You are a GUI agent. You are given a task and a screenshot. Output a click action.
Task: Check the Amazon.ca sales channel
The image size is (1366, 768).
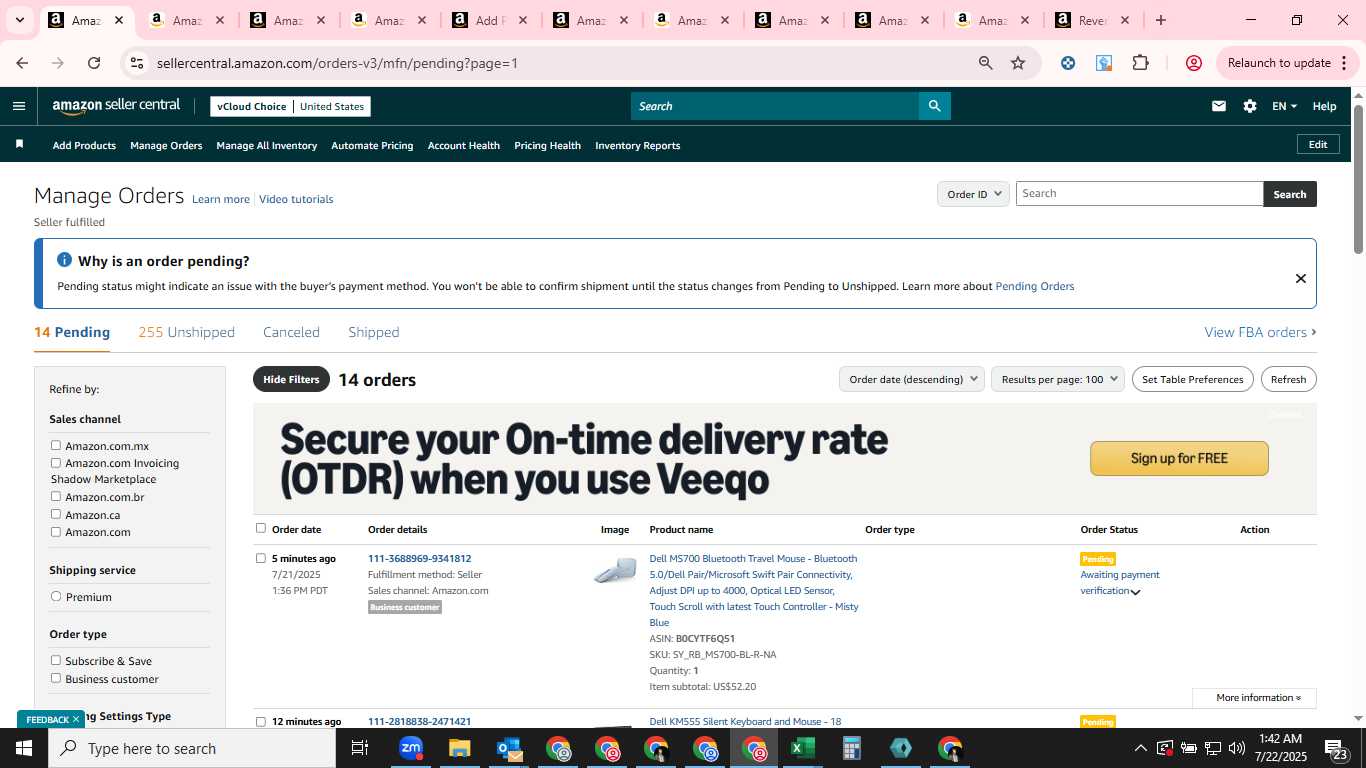pos(56,514)
